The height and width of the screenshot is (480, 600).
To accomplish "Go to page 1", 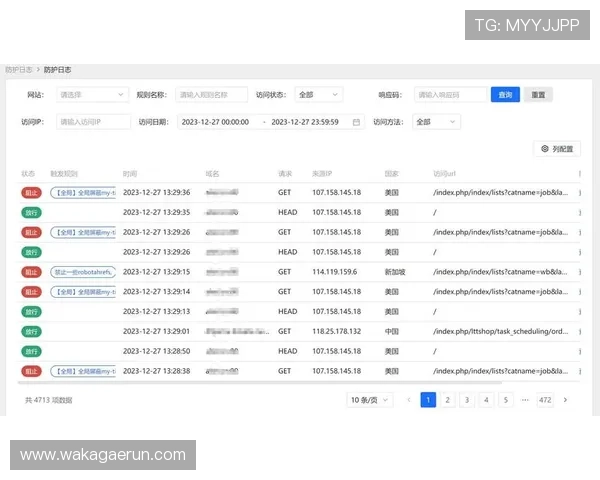I will 428,400.
